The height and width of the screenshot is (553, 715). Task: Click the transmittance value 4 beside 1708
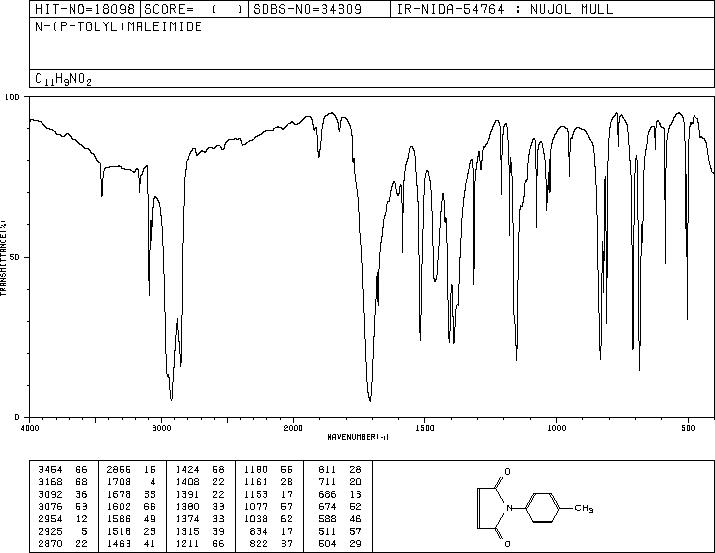click(152, 482)
